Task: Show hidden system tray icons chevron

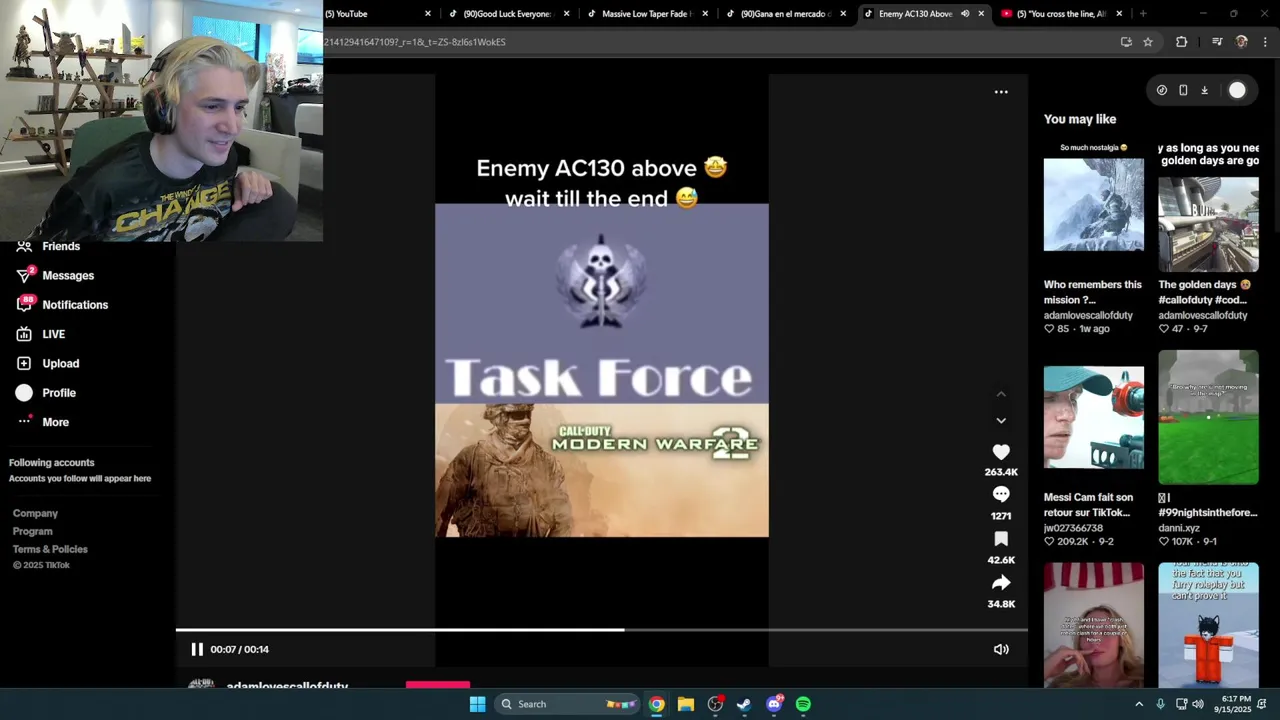Action: click(1139, 704)
